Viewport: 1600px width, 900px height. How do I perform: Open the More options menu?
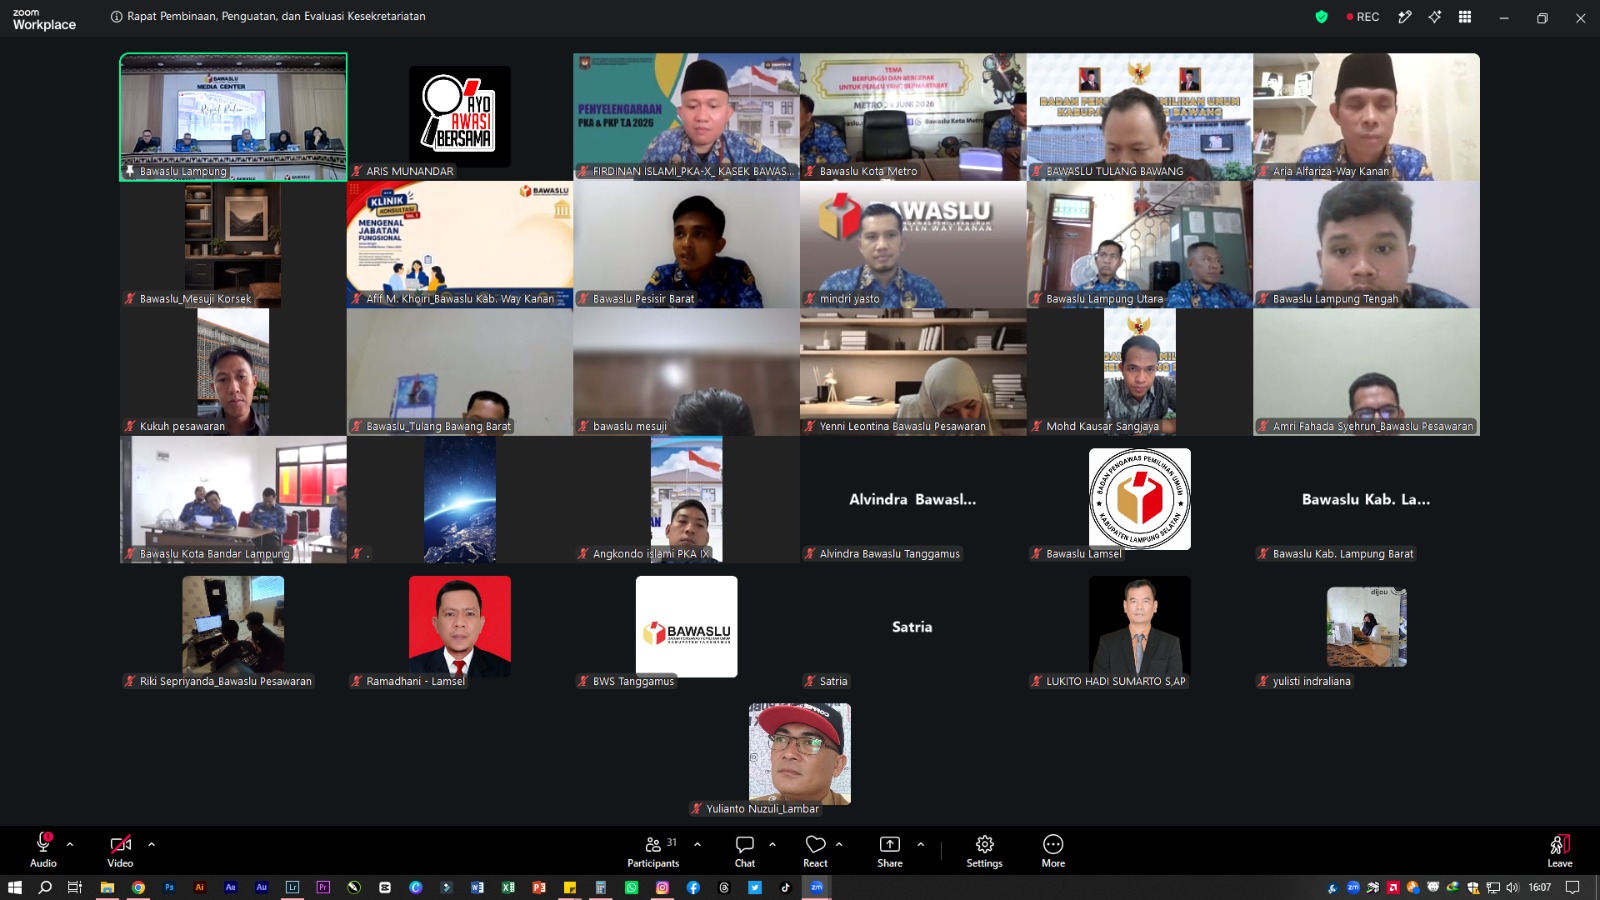(x=1053, y=850)
